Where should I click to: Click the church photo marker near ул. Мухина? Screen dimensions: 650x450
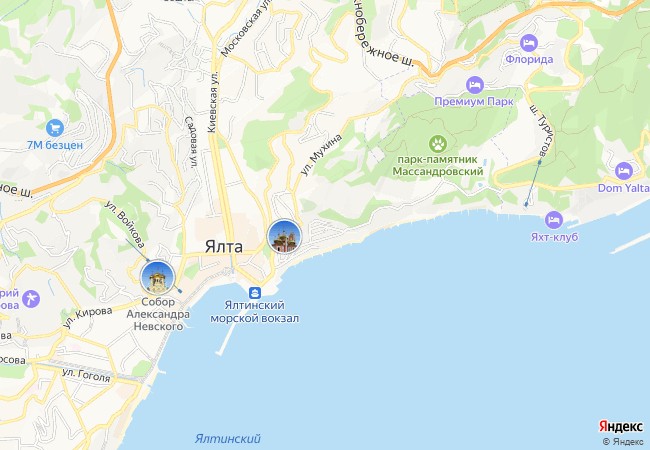[284, 237]
